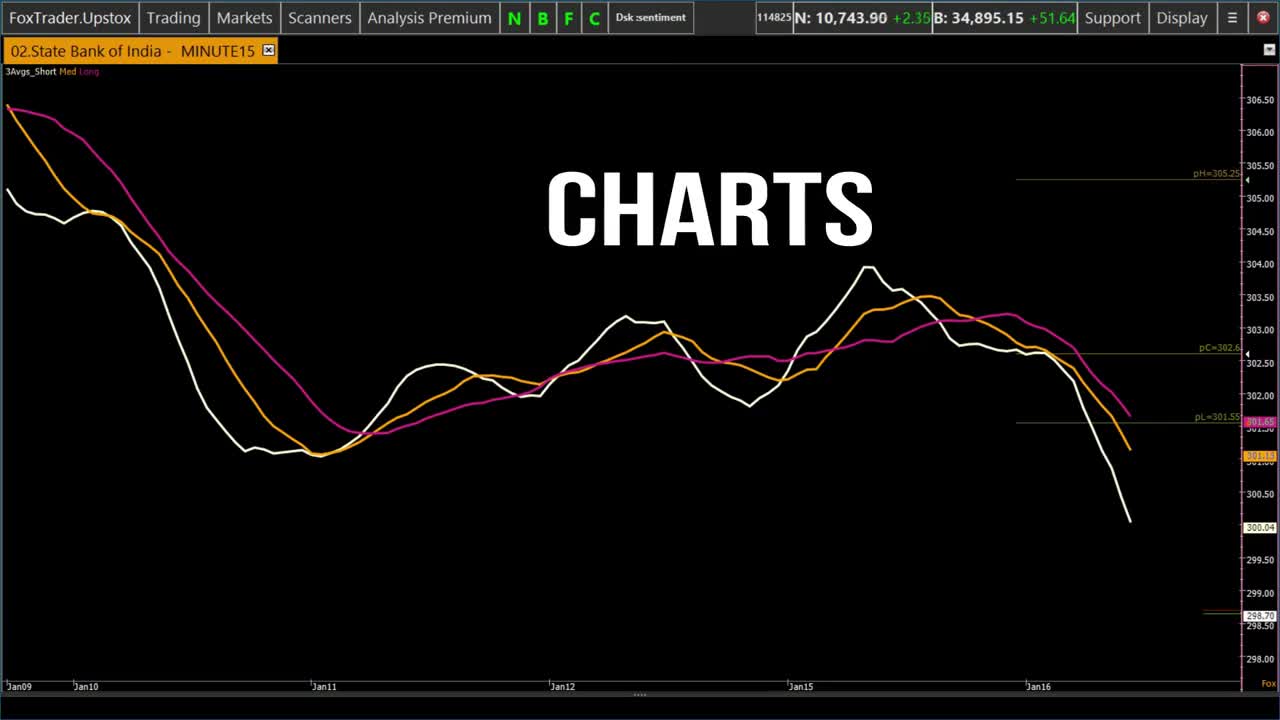Click the Jan12 date label
Screen dimensions: 1280x720
click(x=563, y=687)
